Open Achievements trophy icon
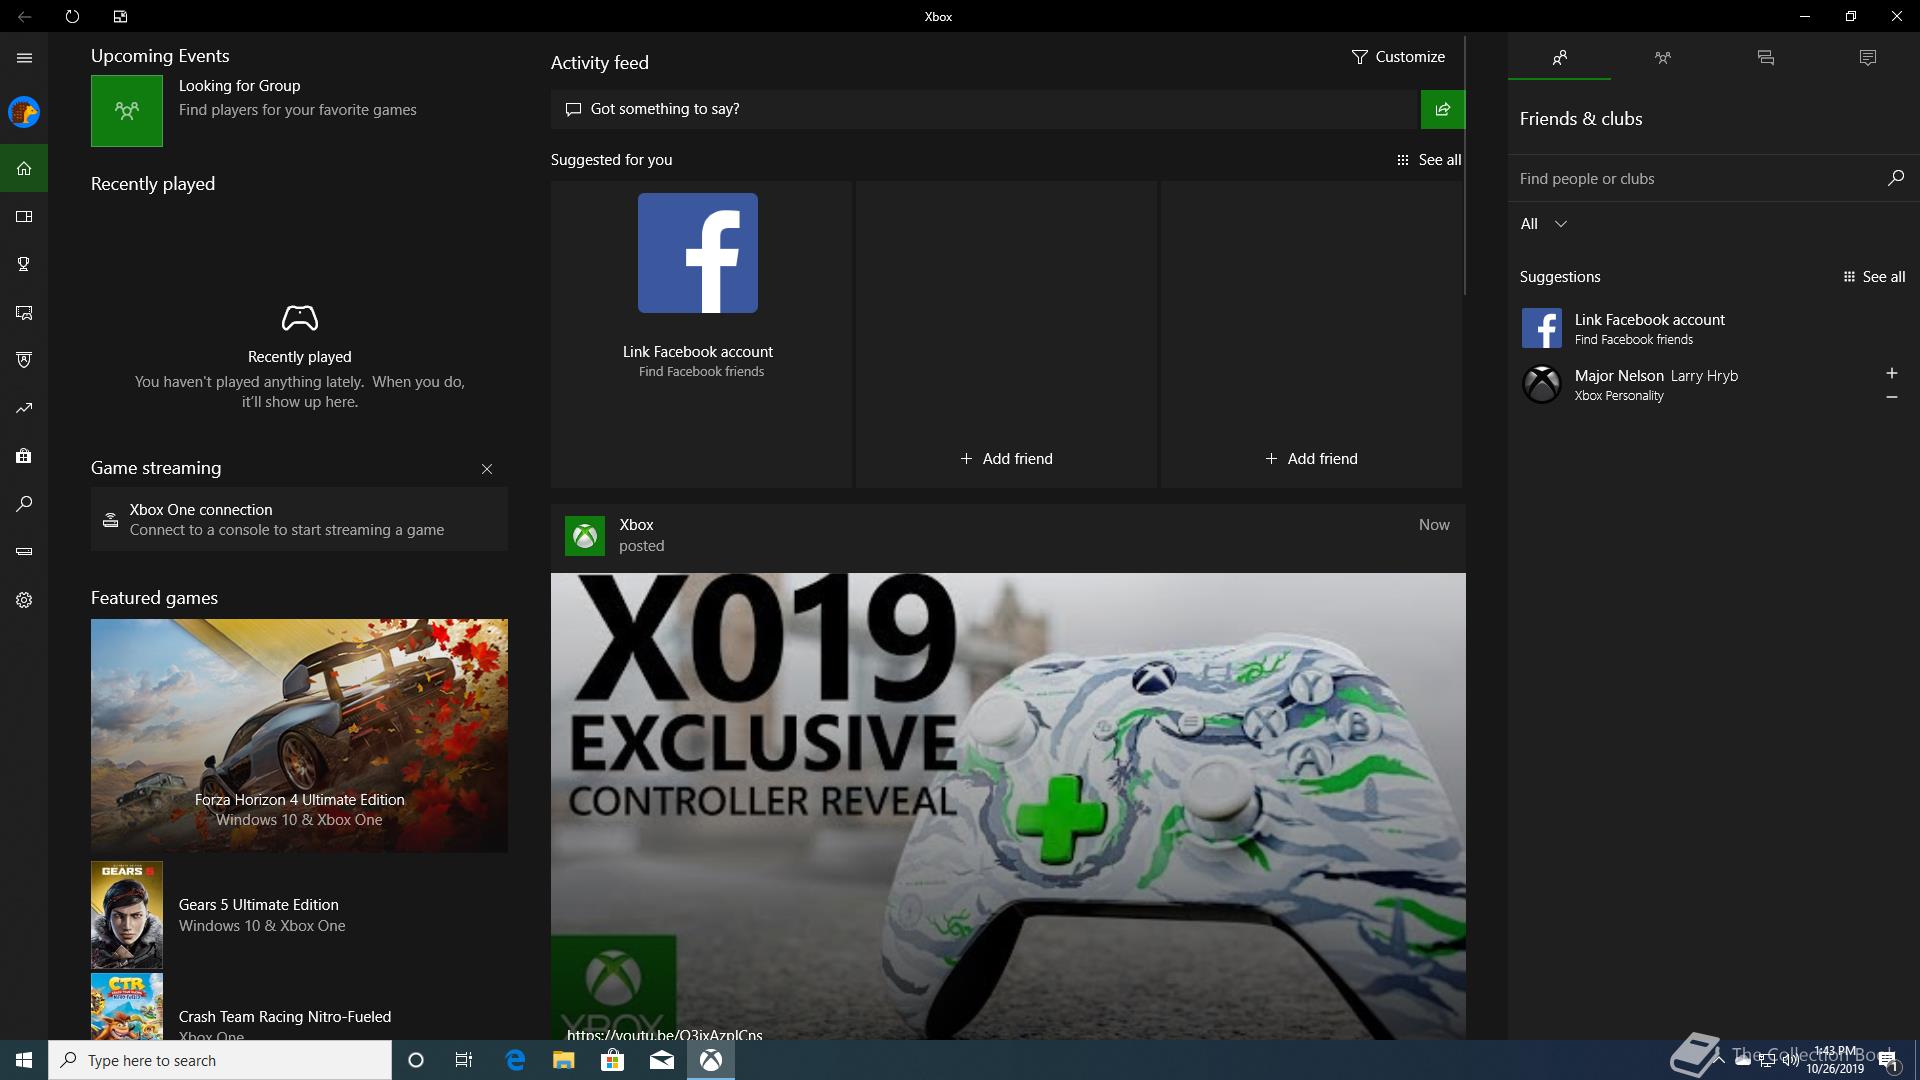The height and width of the screenshot is (1080, 1920). coord(24,264)
